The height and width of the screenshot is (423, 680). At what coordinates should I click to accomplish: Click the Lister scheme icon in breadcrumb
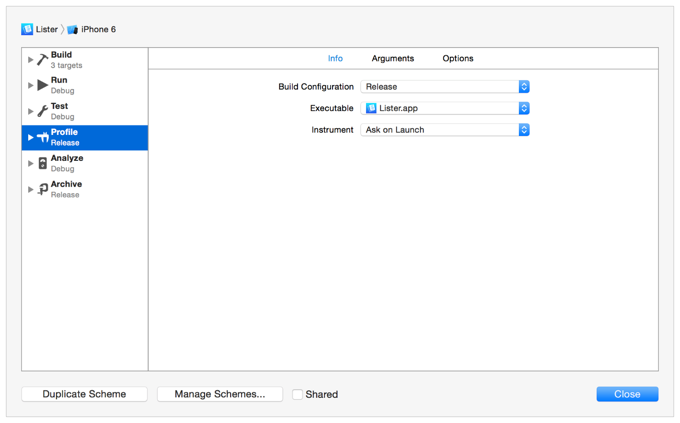(x=27, y=29)
